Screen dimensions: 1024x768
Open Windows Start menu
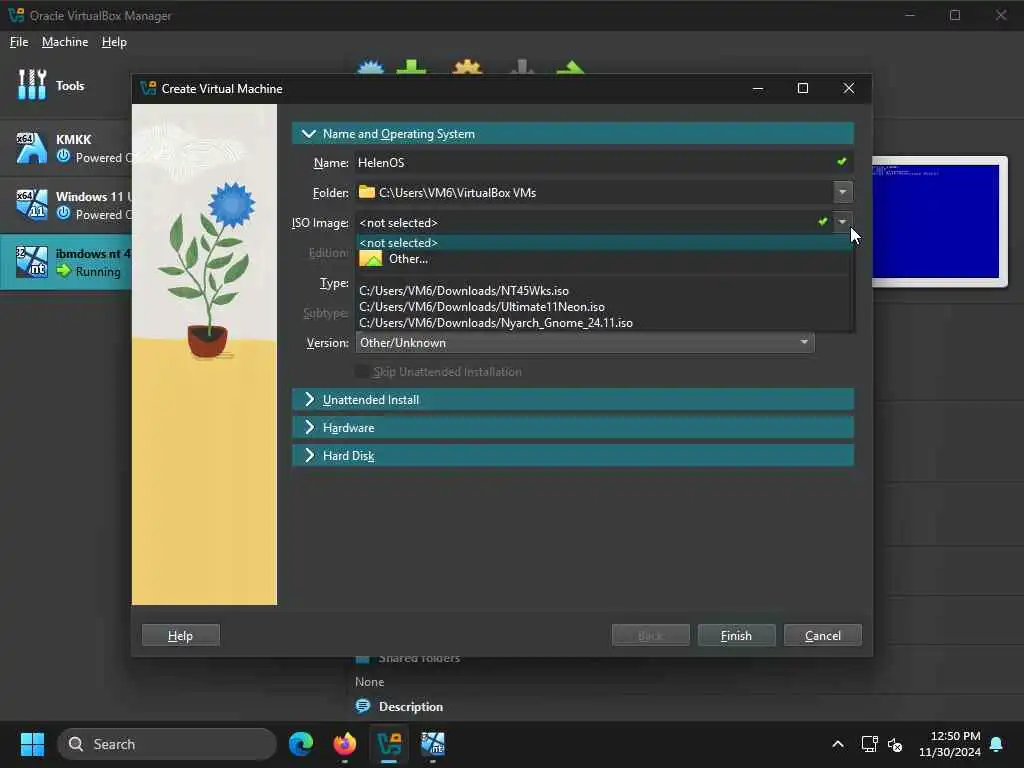(x=32, y=744)
